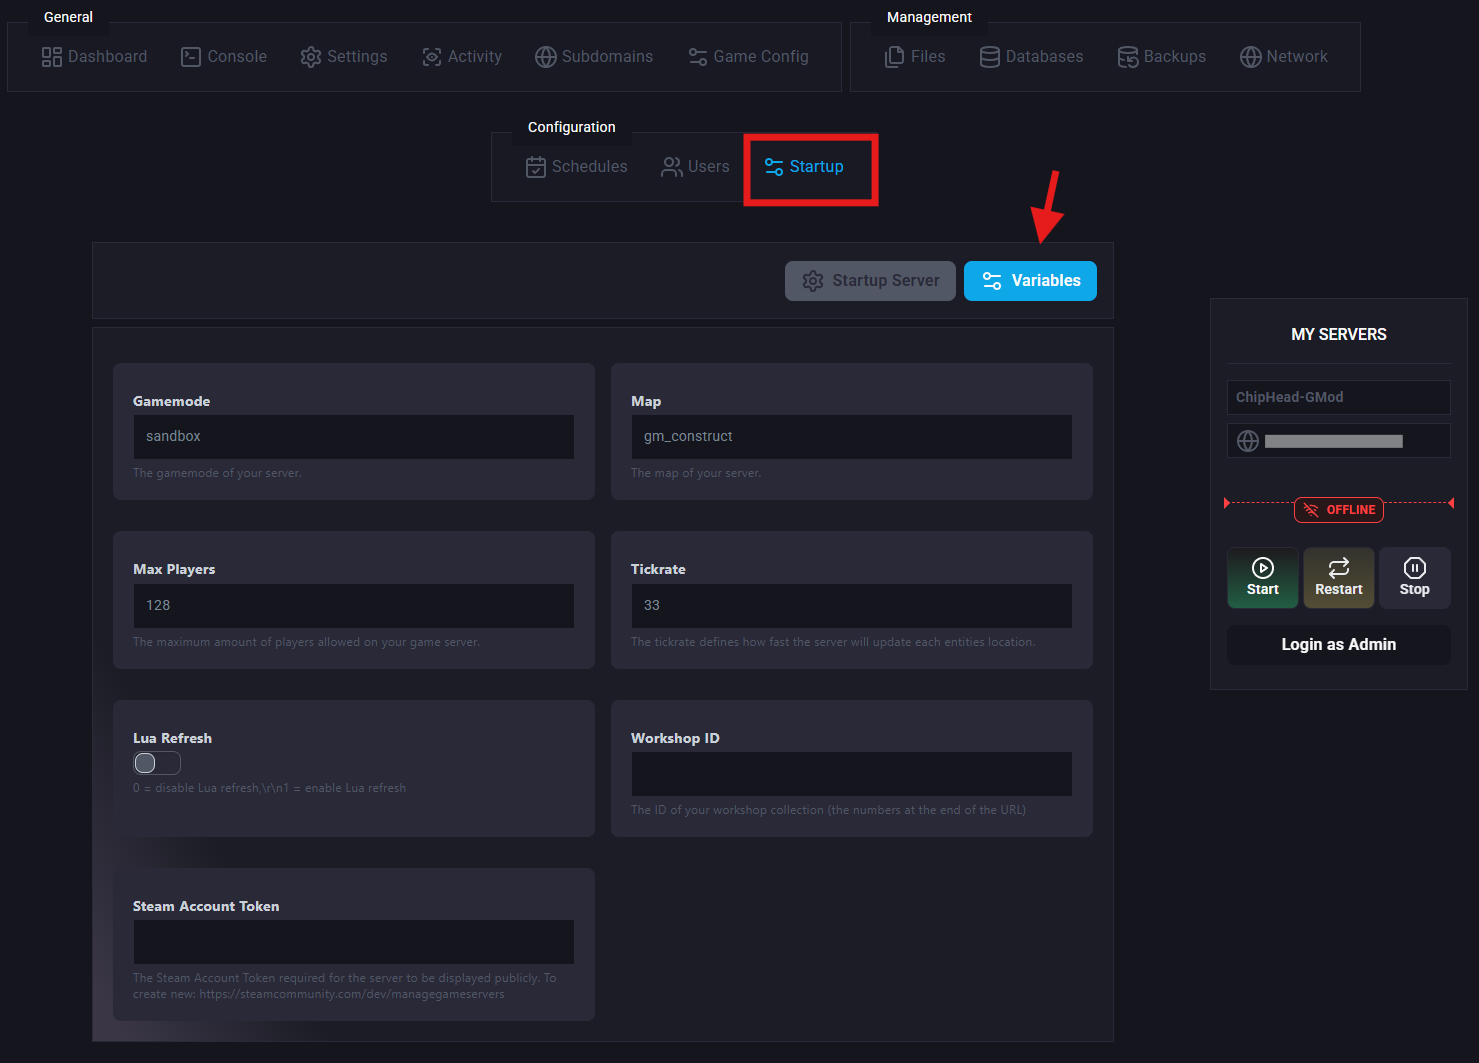1479x1063 pixels.
Task: Click the Console terminal icon
Action: 191,57
